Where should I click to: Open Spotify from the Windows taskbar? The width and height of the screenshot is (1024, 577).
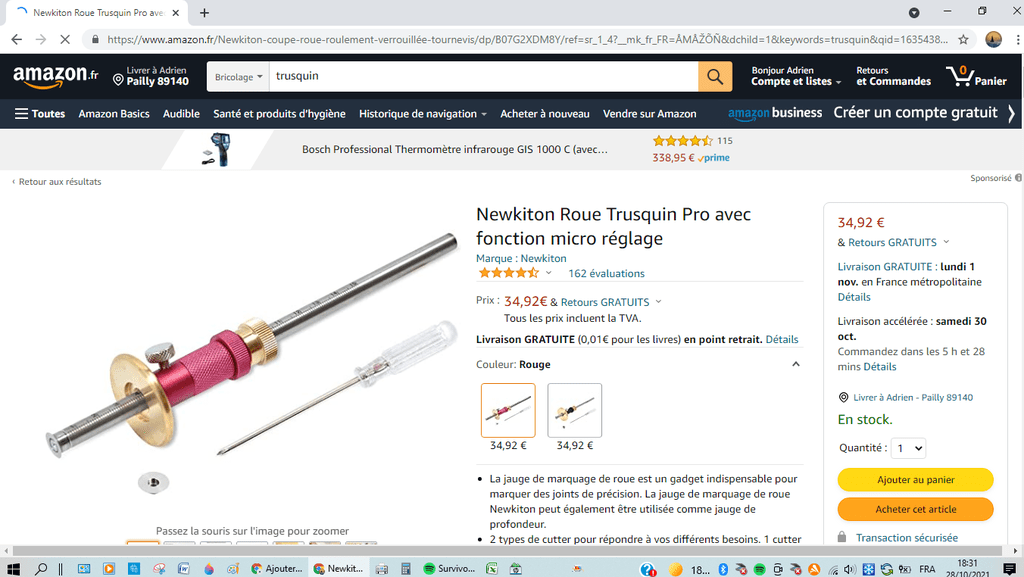click(x=449, y=569)
